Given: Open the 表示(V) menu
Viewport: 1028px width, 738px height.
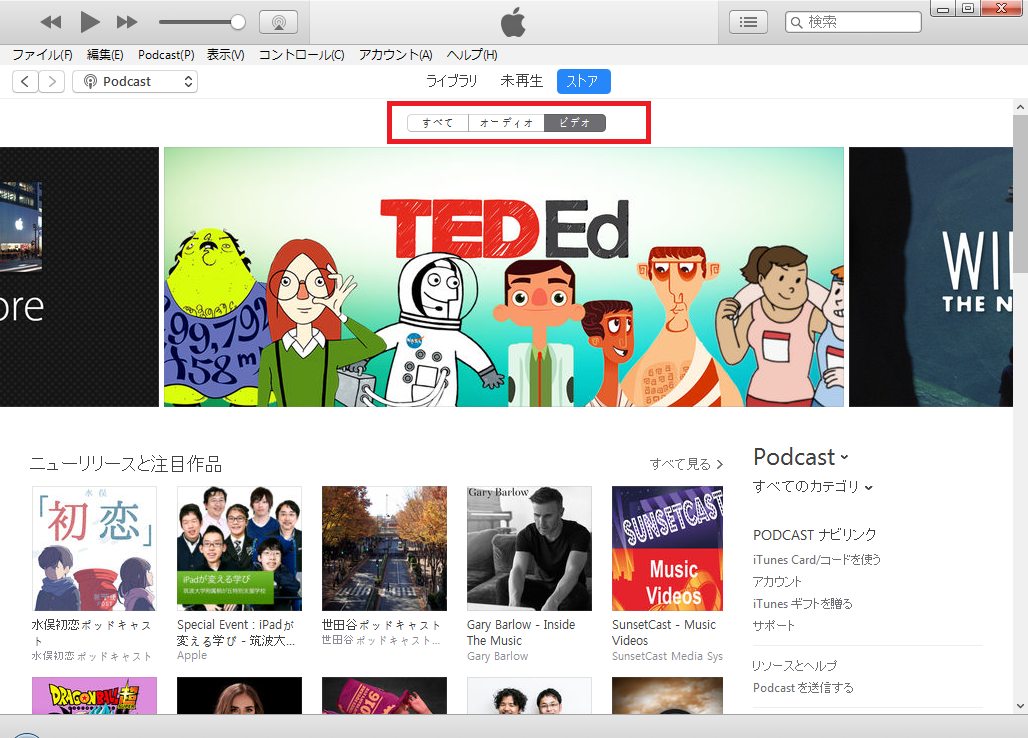Looking at the screenshot, I should click(226, 55).
